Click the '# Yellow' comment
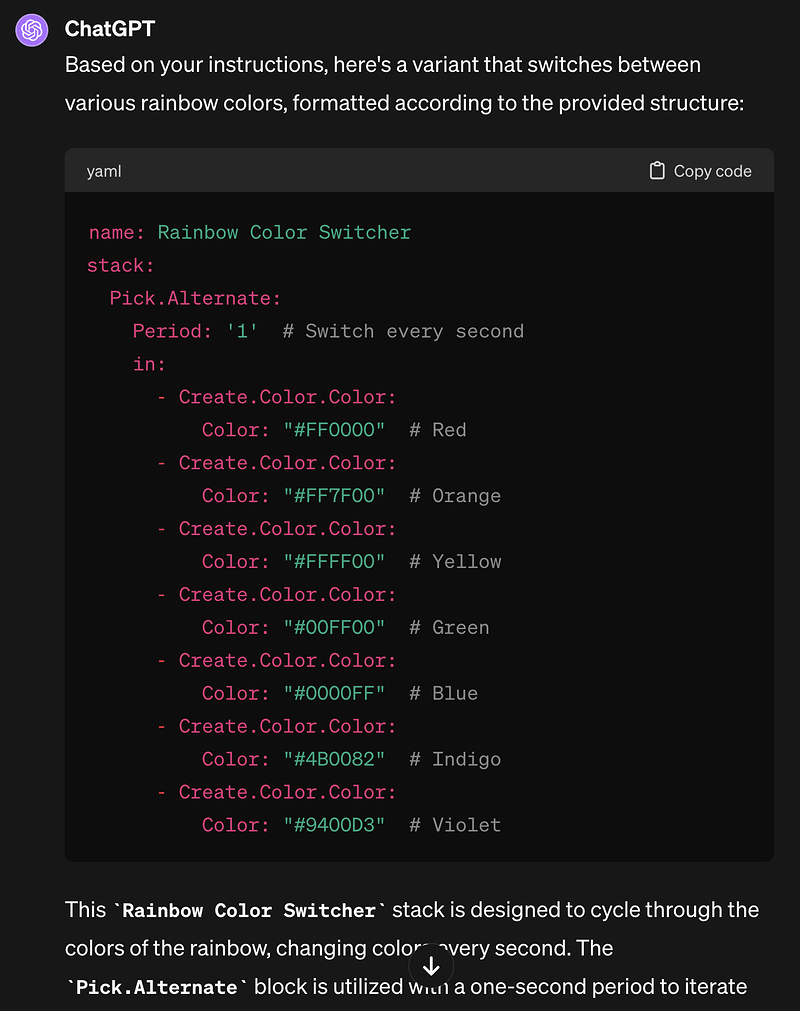This screenshot has width=800, height=1011. pos(455,562)
